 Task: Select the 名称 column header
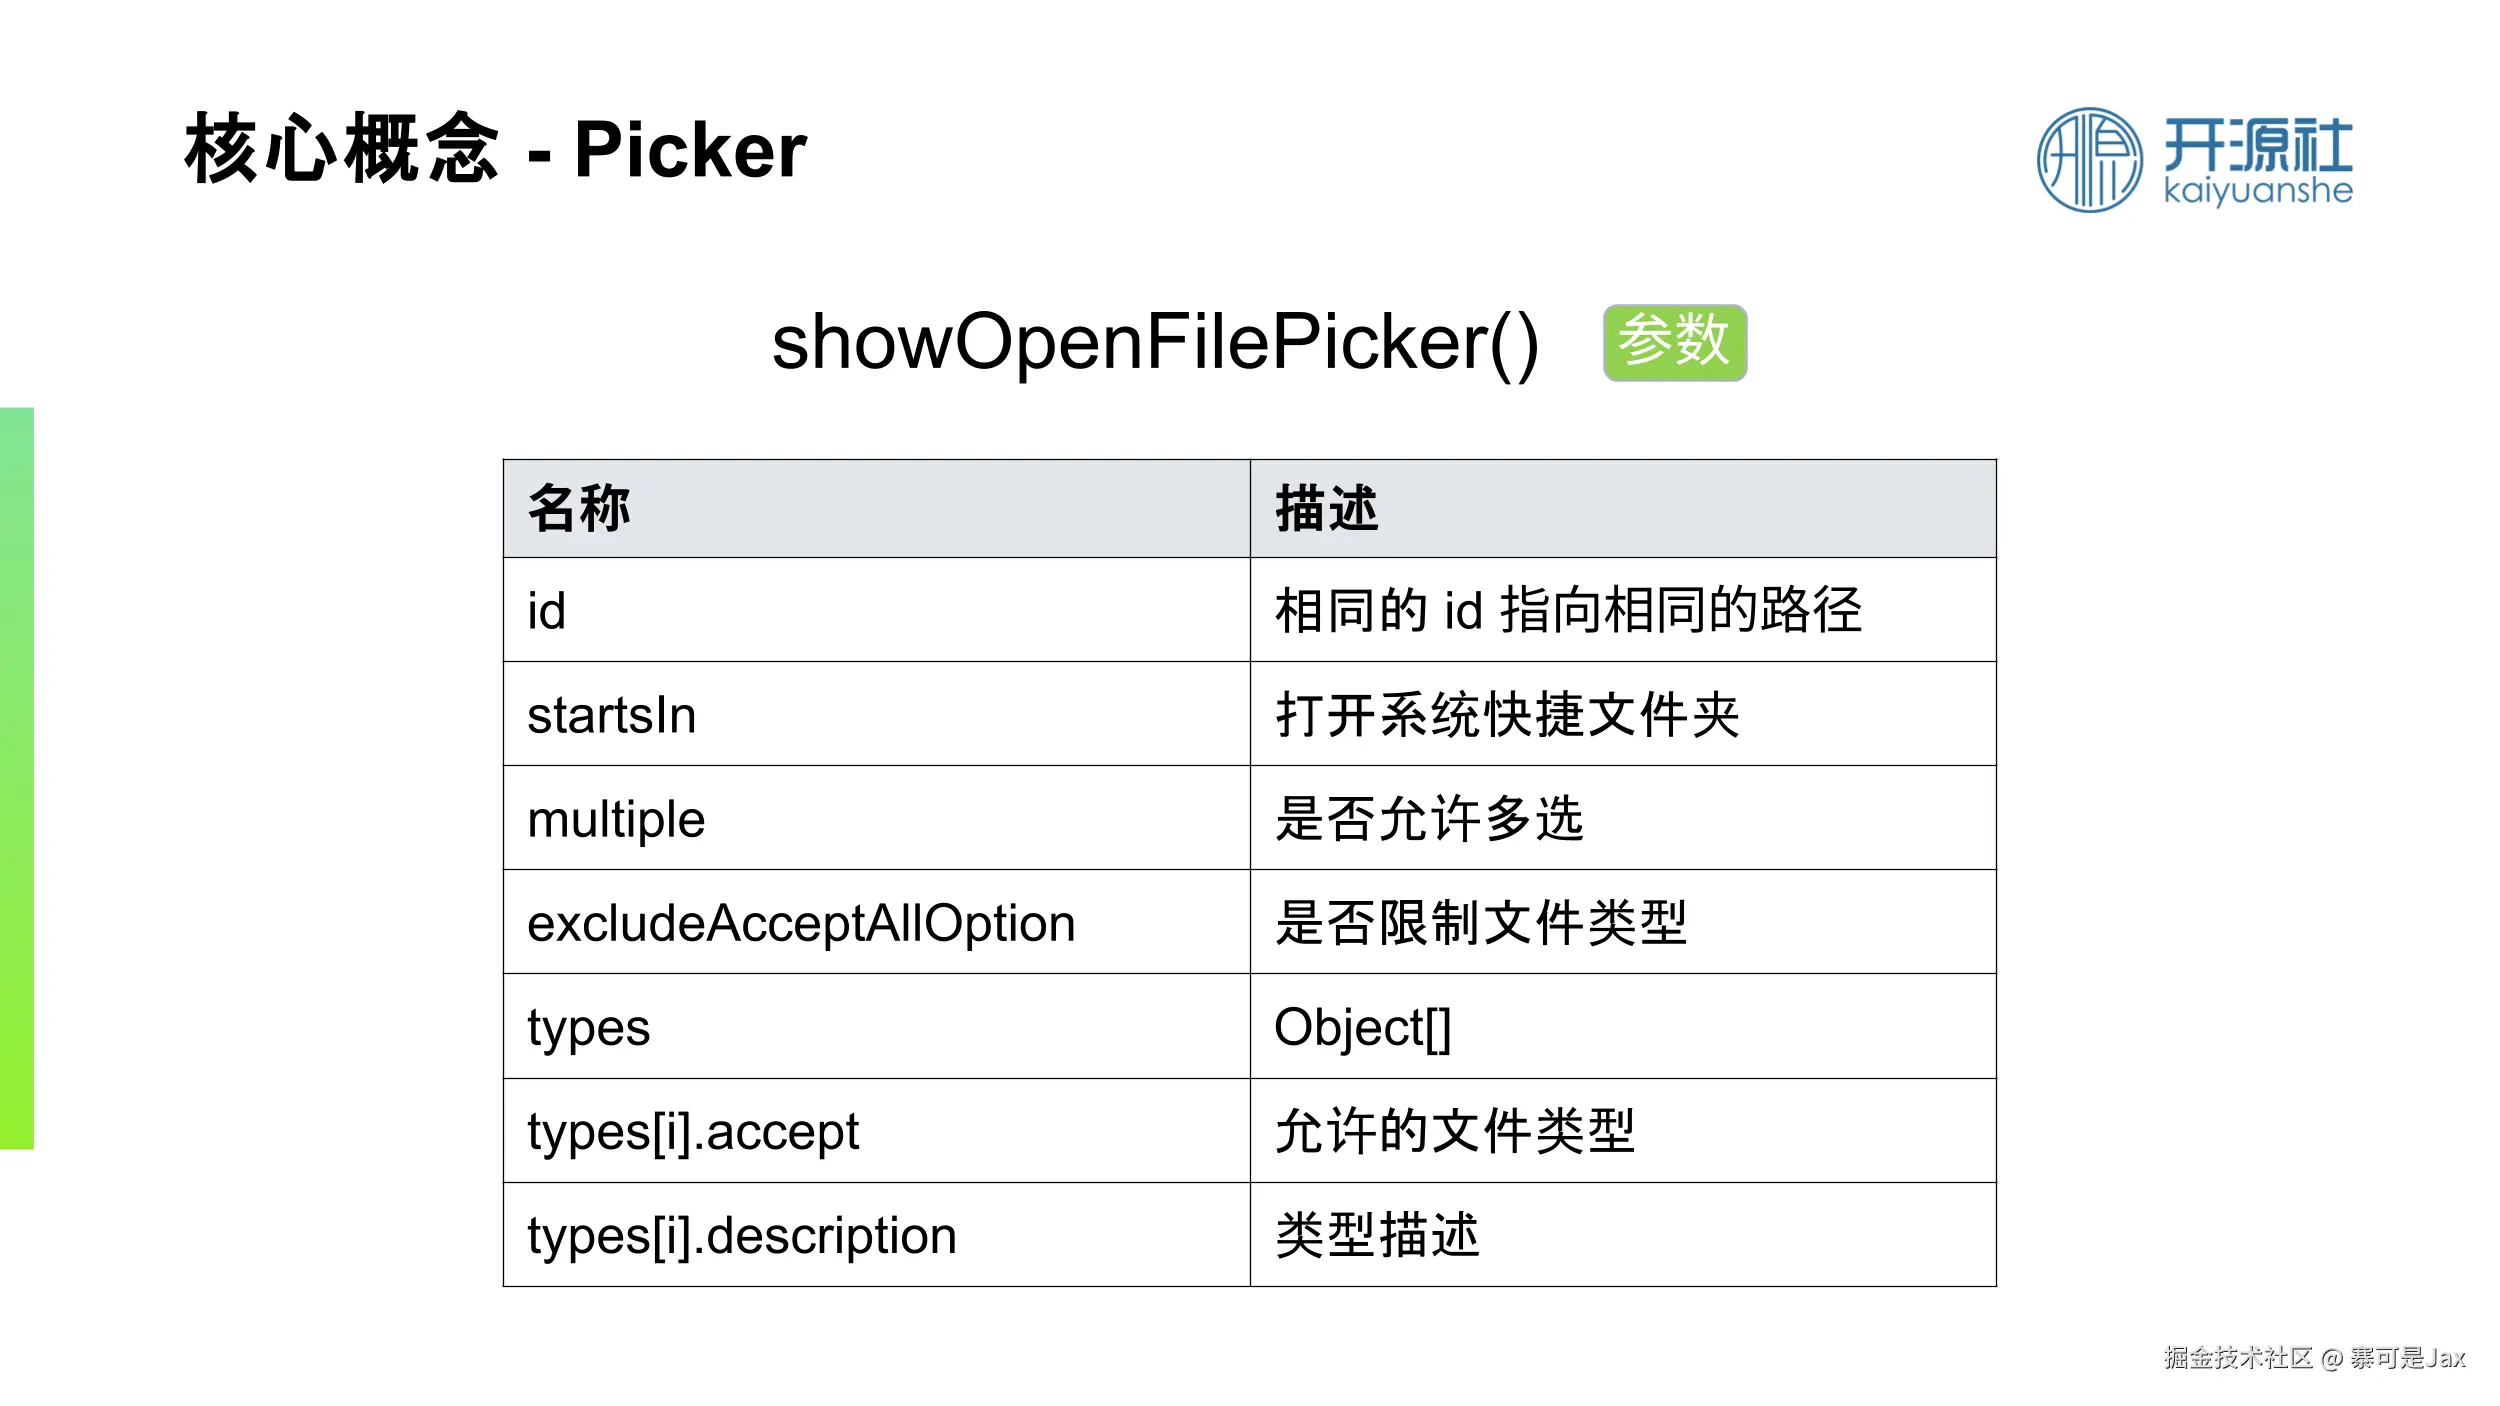[876, 508]
